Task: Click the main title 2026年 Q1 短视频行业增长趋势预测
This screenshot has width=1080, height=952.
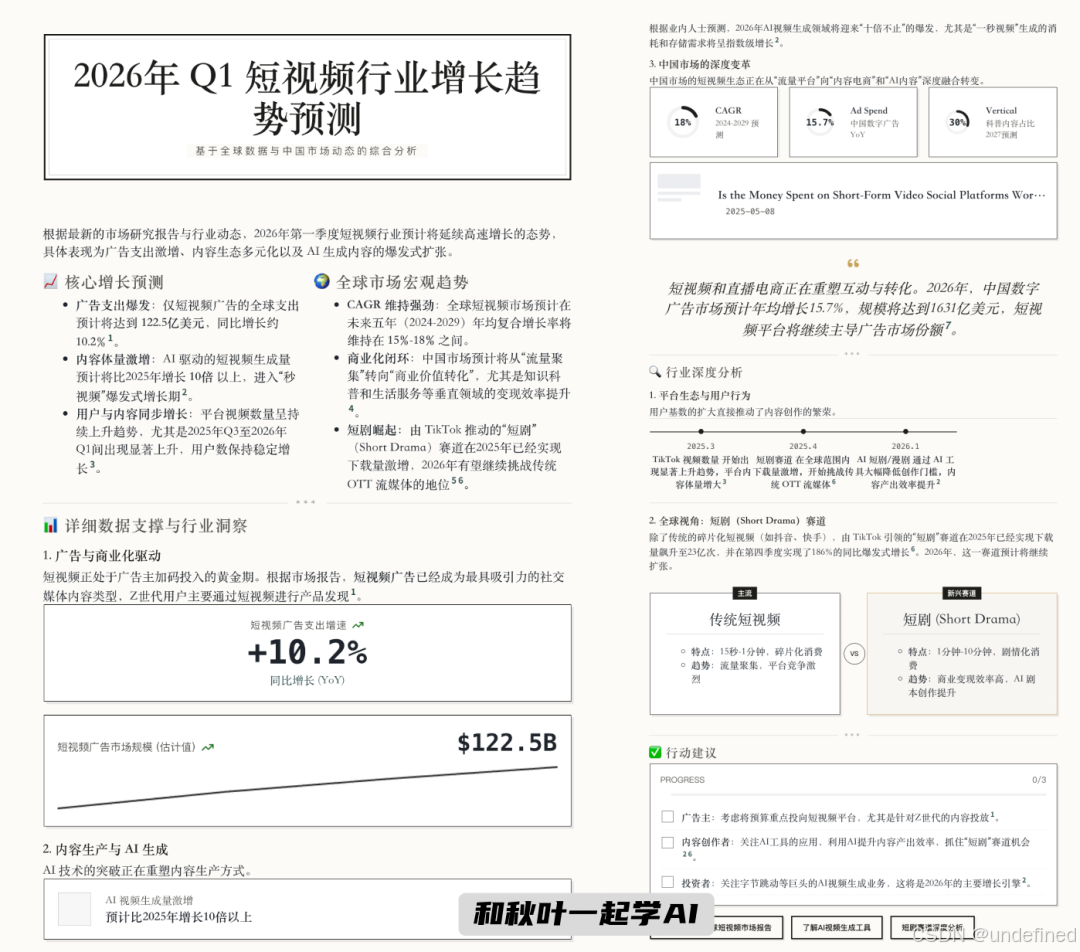Action: pyautogui.click(x=307, y=97)
